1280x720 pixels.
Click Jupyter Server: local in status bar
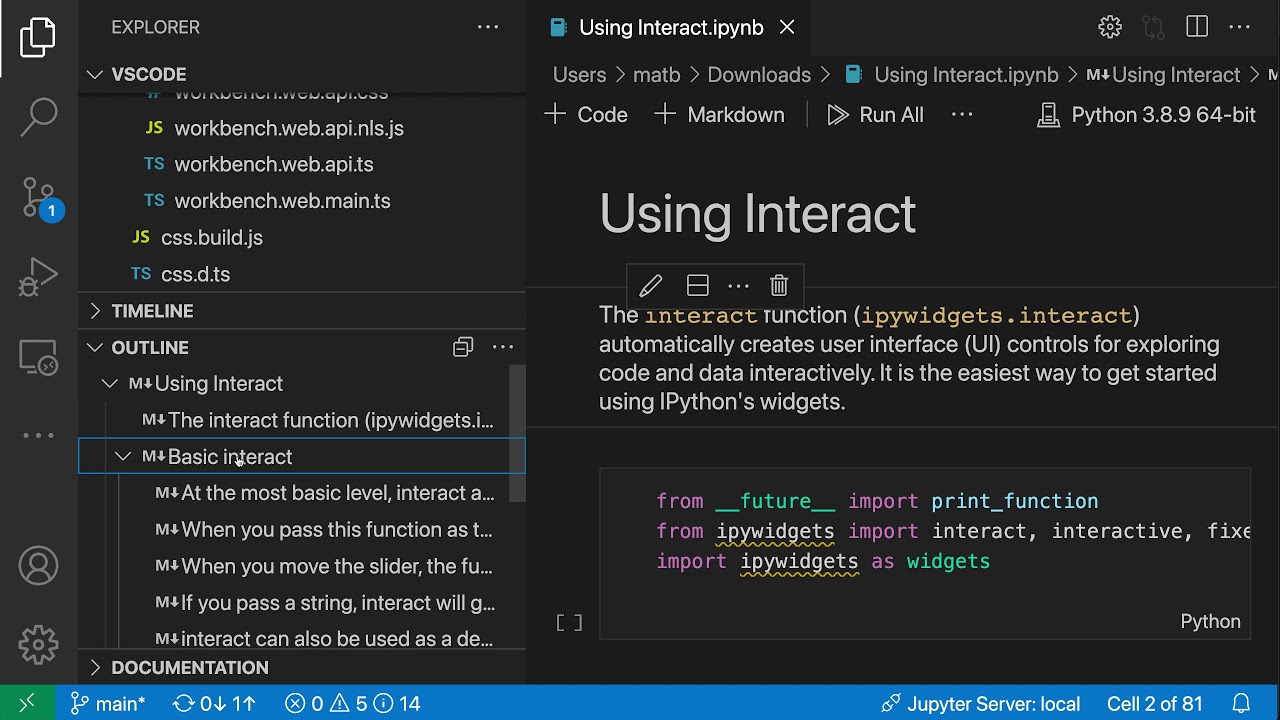(x=980, y=703)
